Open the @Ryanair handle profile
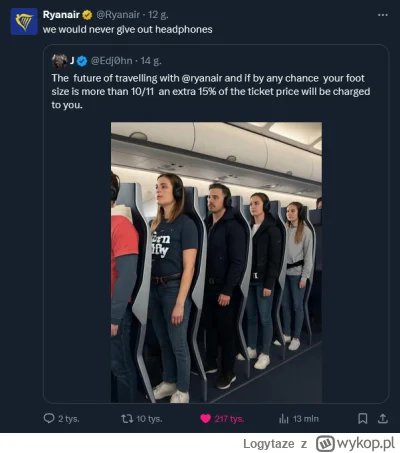The image size is (400, 453). pos(118,15)
